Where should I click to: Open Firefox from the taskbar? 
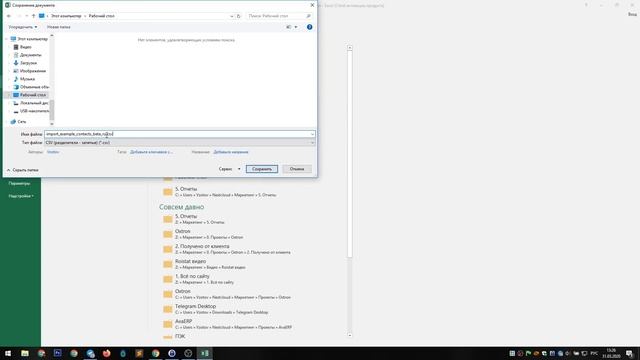(x=107, y=353)
